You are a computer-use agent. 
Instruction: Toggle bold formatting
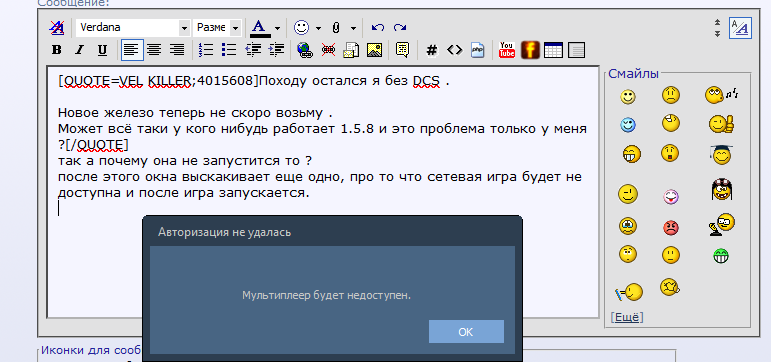pyautogui.click(x=57, y=50)
